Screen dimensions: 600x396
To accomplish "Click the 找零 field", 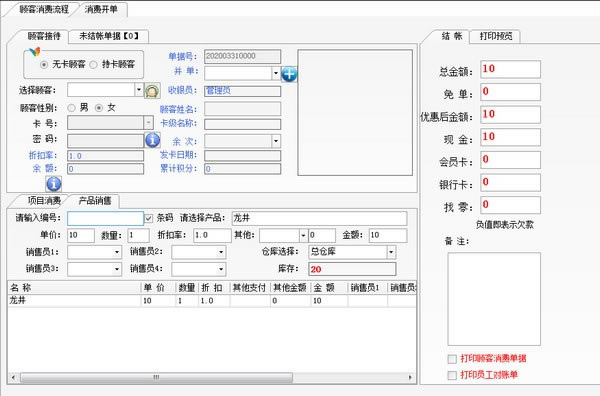I will 510,205.
